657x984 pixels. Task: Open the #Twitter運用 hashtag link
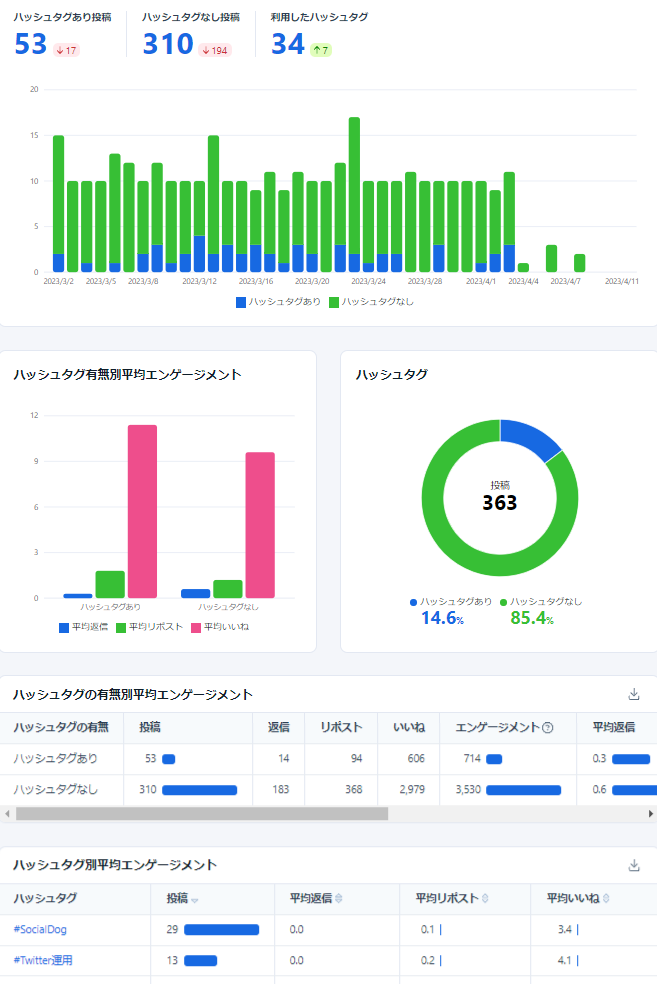pyautogui.click(x=43, y=961)
